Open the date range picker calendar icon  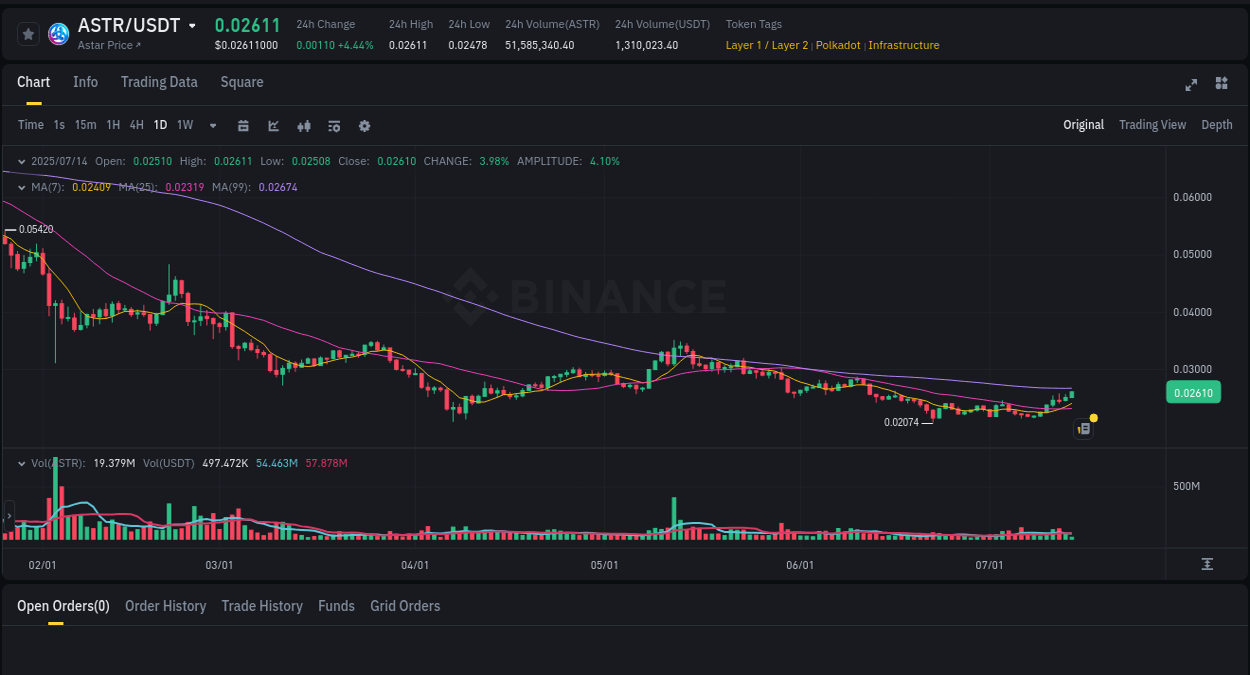click(x=243, y=125)
